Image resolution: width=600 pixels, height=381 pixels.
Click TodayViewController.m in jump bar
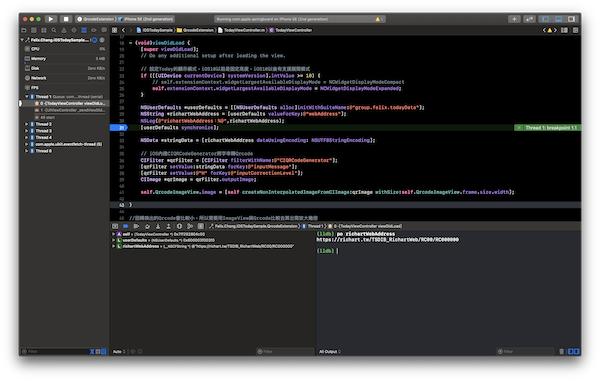point(241,30)
